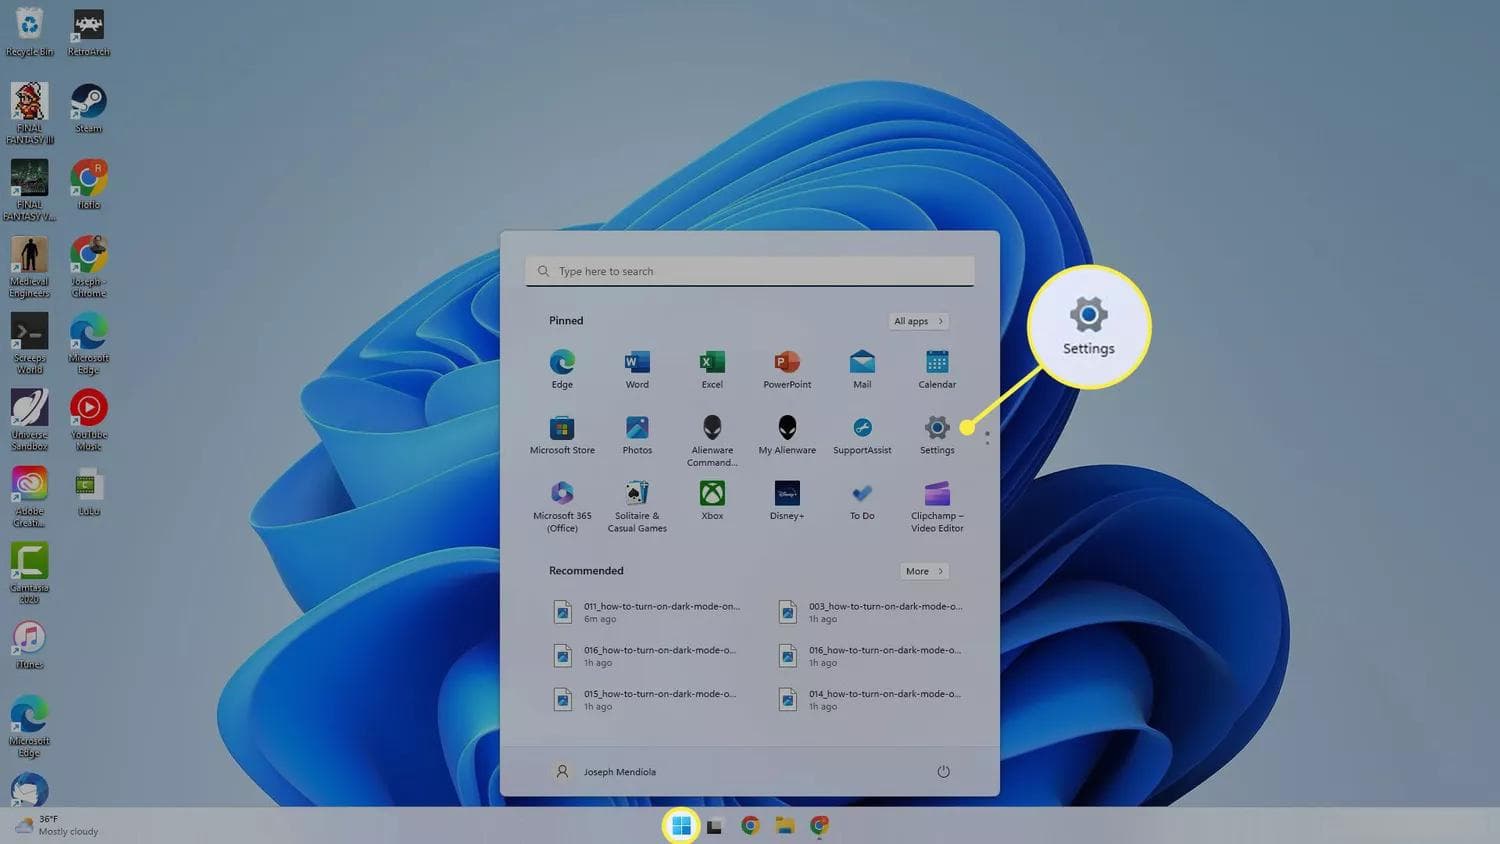Open recommended file 003_how-to-turn-on-dark-mode-o
The width and height of the screenshot is (1500, 844).
click(x=871, y=612)
